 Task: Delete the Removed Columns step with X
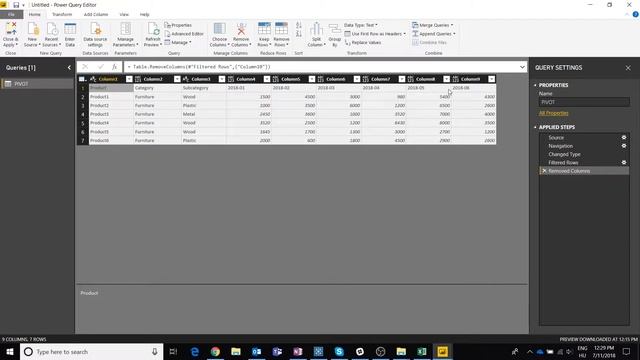click(544, 171)
